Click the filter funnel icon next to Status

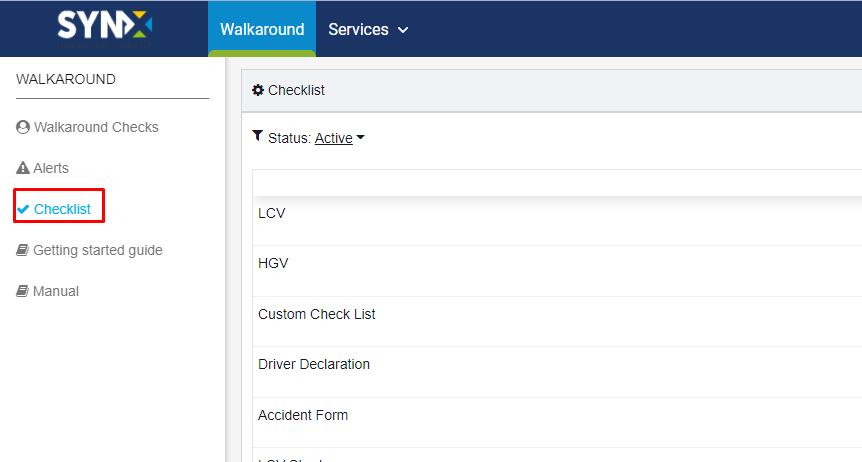tap(257, 136)
